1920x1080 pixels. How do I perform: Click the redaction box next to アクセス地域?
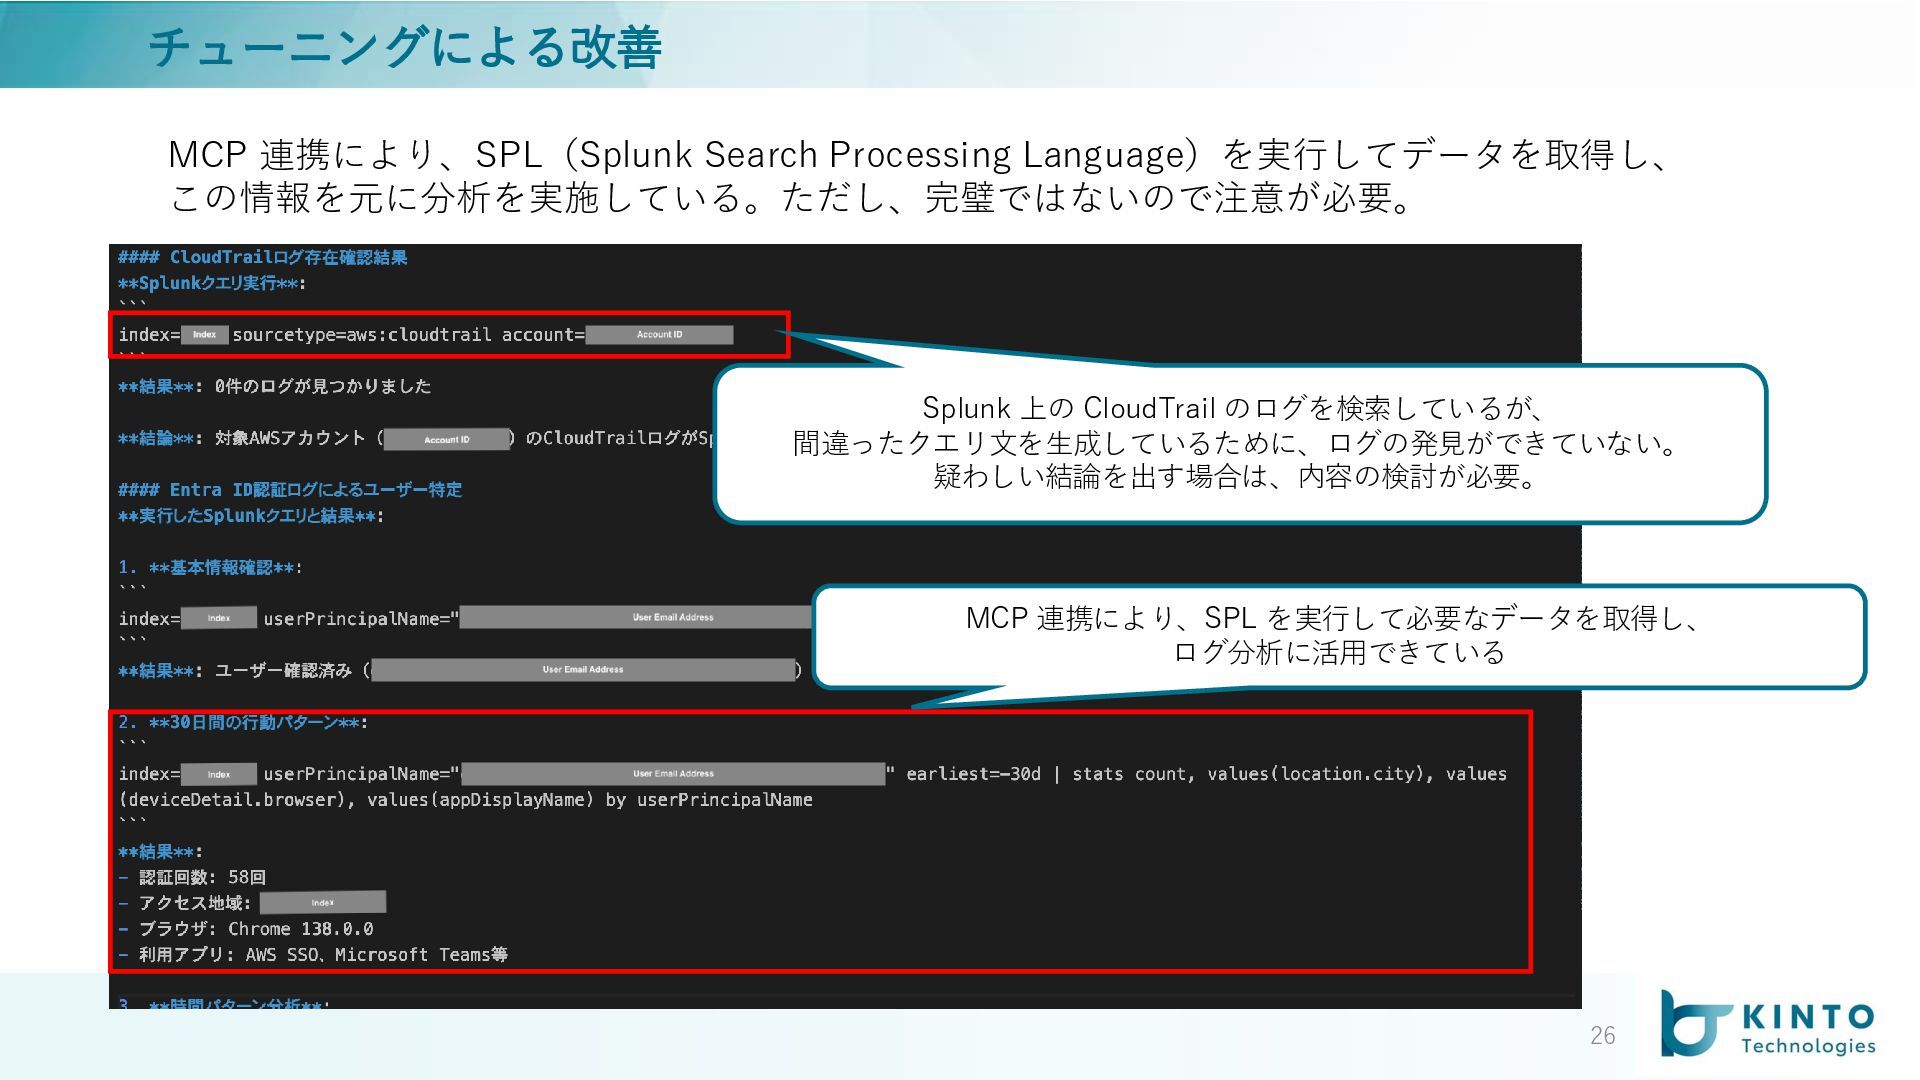322,903
